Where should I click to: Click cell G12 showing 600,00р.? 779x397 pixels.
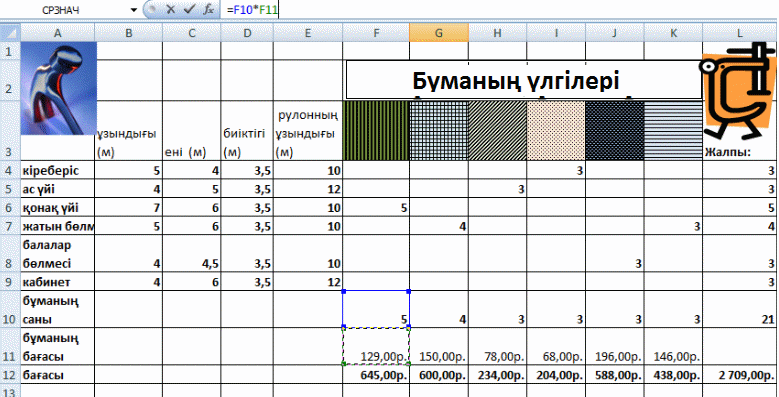coord(439,376)
